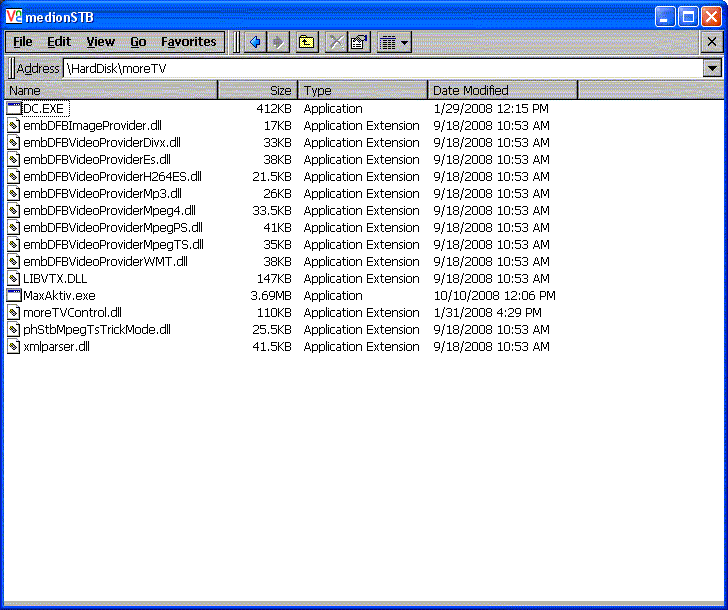
Task: Sort by the Name column header
Action: pyautogui.click(x=111, y=90)
